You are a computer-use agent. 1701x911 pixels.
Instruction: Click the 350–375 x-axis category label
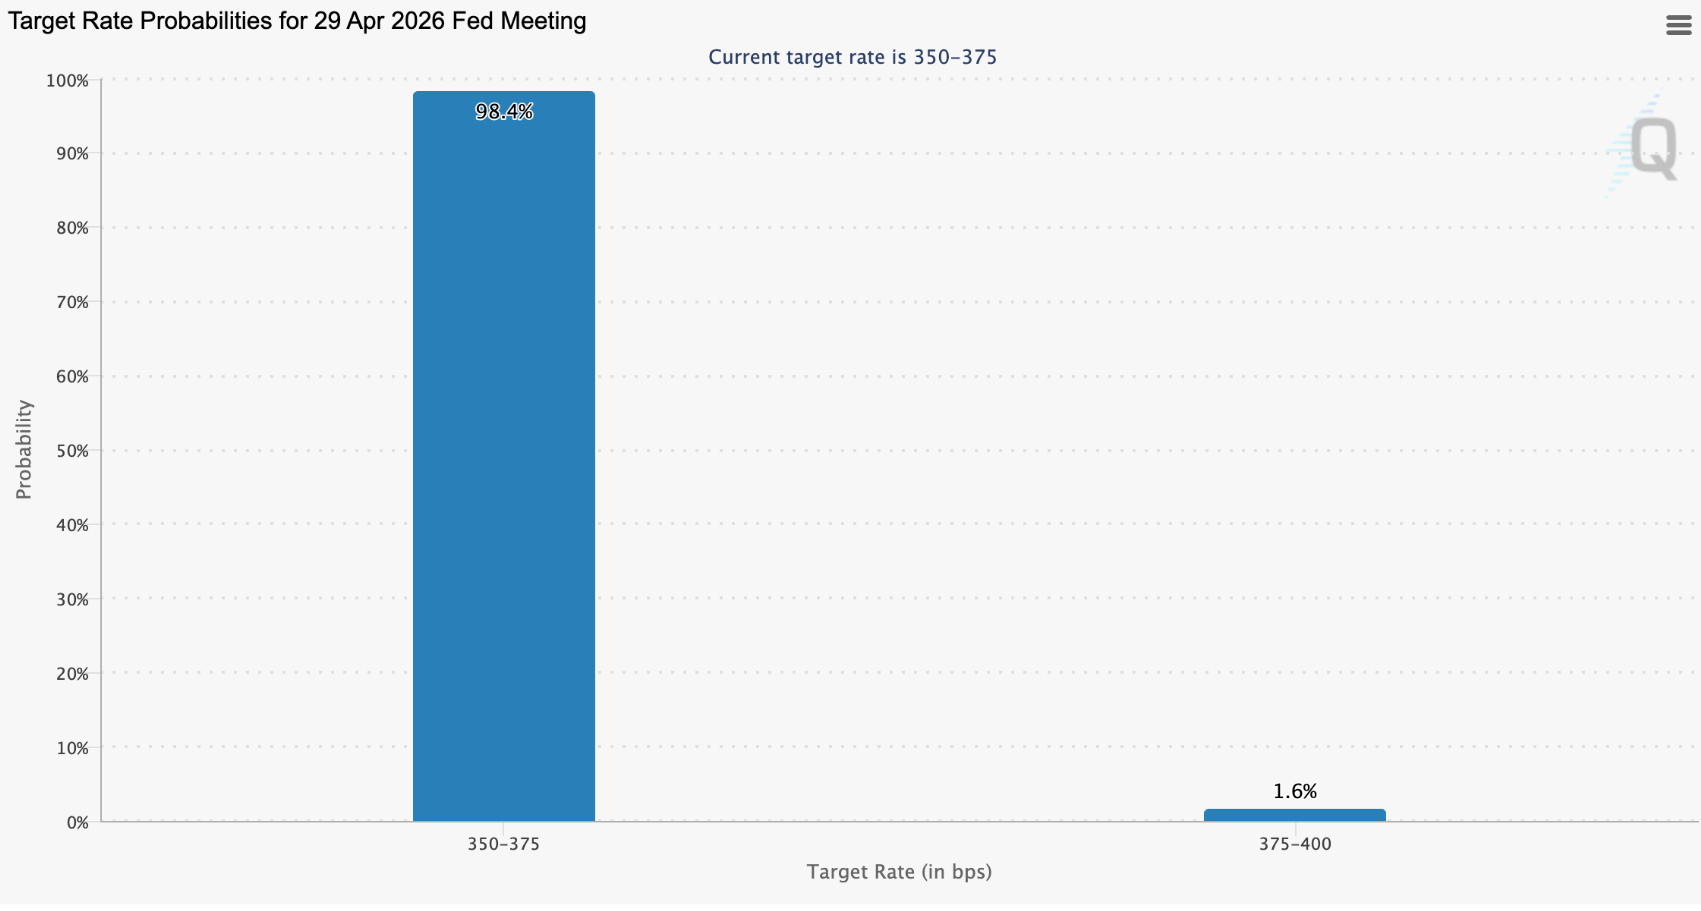[504, 844]
